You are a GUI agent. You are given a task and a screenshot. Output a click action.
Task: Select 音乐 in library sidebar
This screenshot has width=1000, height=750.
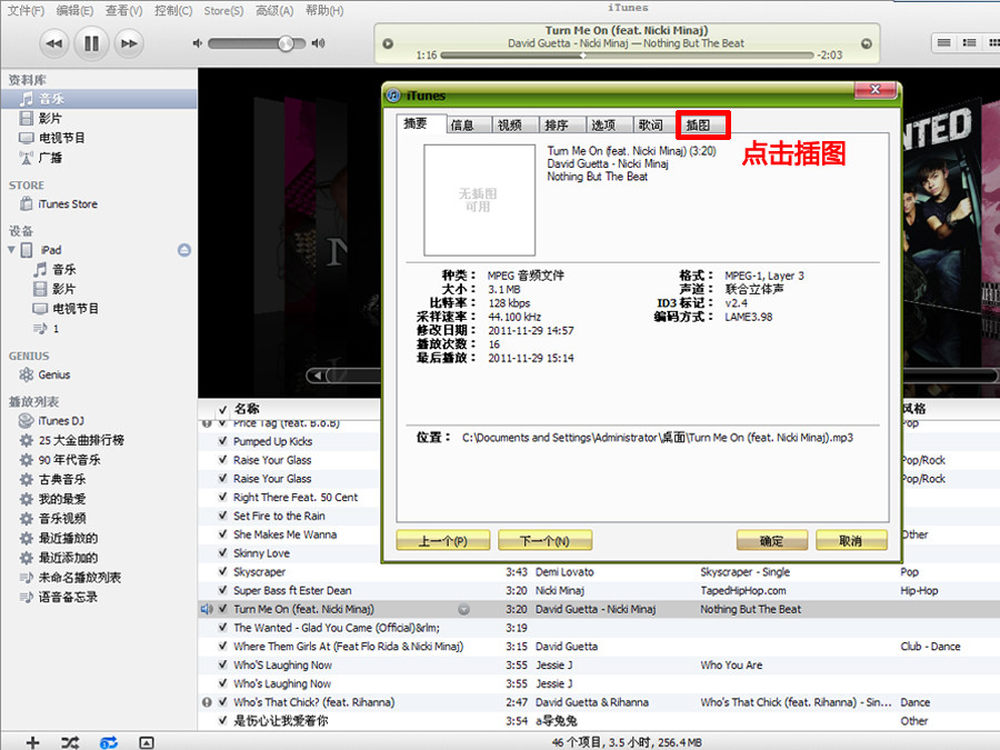coord(99,99)
